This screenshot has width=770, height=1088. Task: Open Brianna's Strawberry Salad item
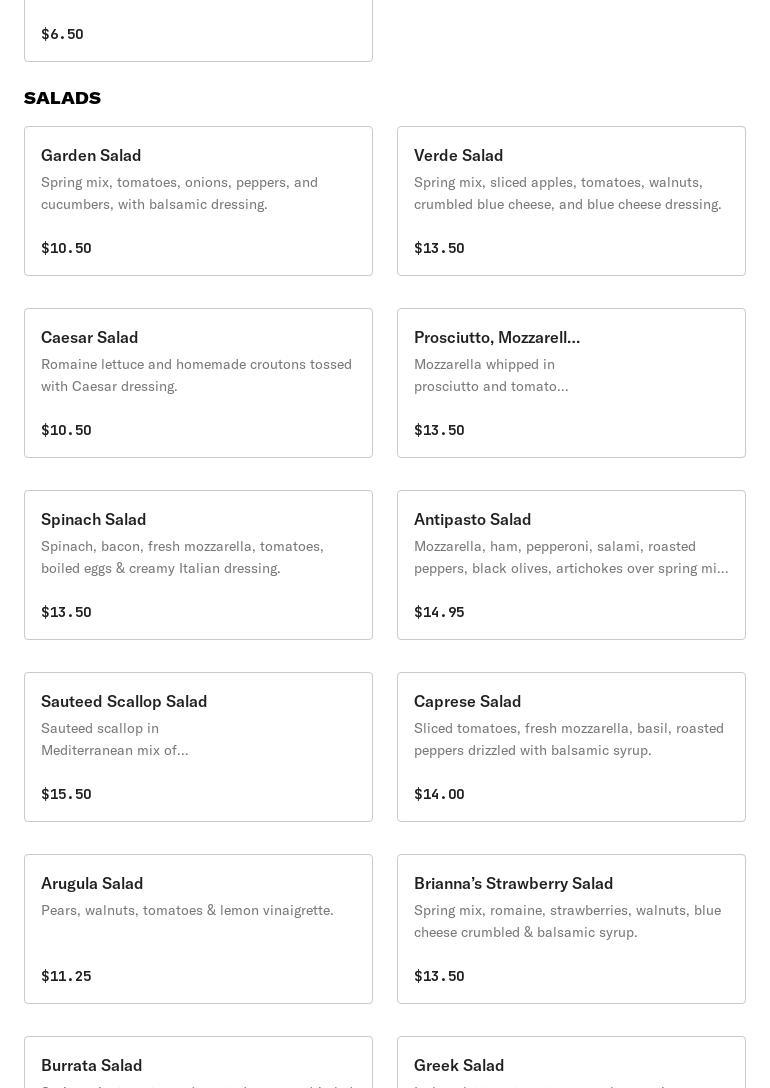(x=571, y=929)
